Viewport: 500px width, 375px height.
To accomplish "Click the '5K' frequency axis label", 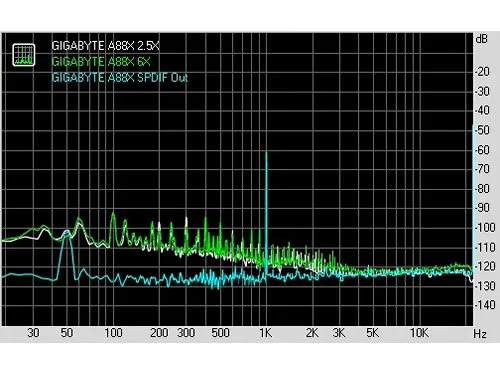I will click(x=373, y=333).
